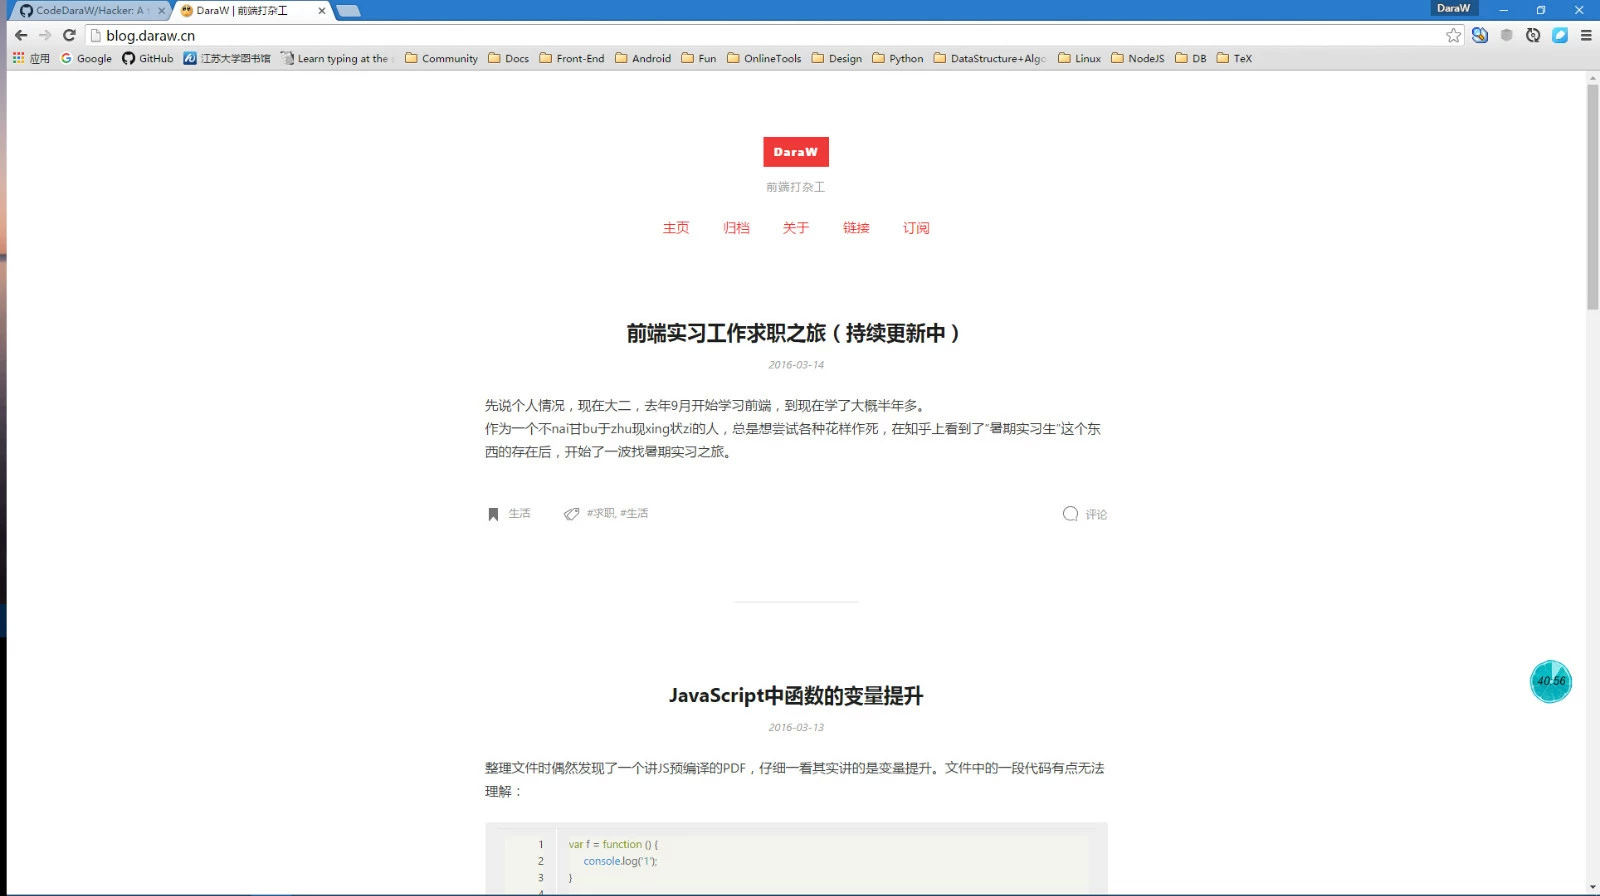1600x896 pixels.
Task: Click the bookmark category icon
Action: pyautogui.click(x=493, y=514)
